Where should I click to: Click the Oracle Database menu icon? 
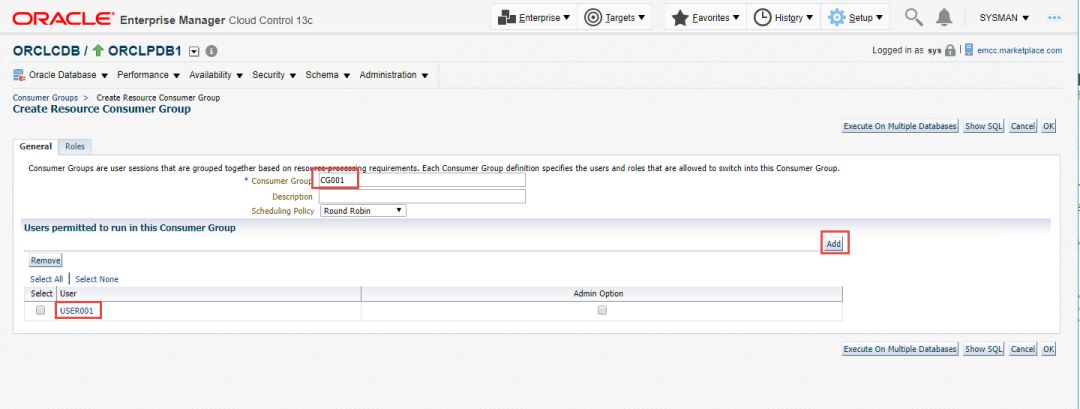(x=19, y=75)
